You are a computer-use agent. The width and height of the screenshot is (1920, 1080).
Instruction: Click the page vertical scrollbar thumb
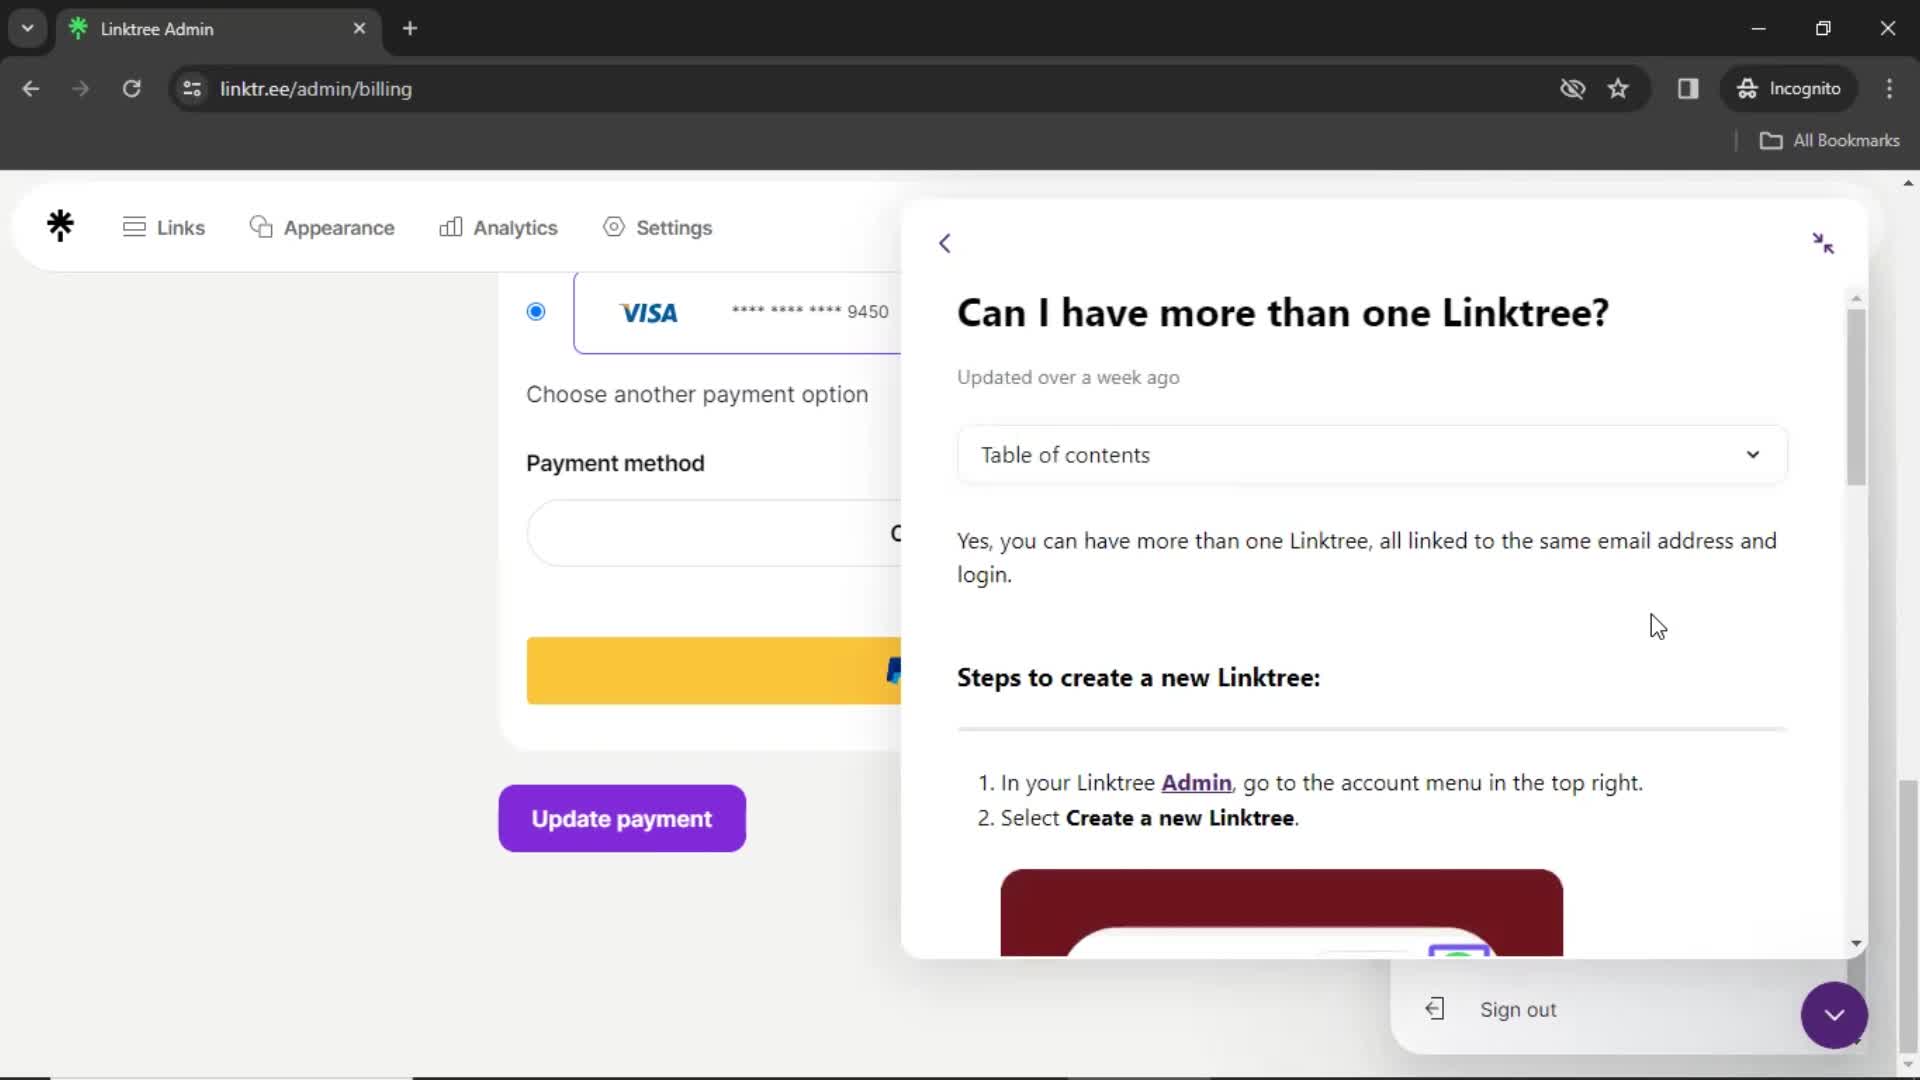point(1908,915)
